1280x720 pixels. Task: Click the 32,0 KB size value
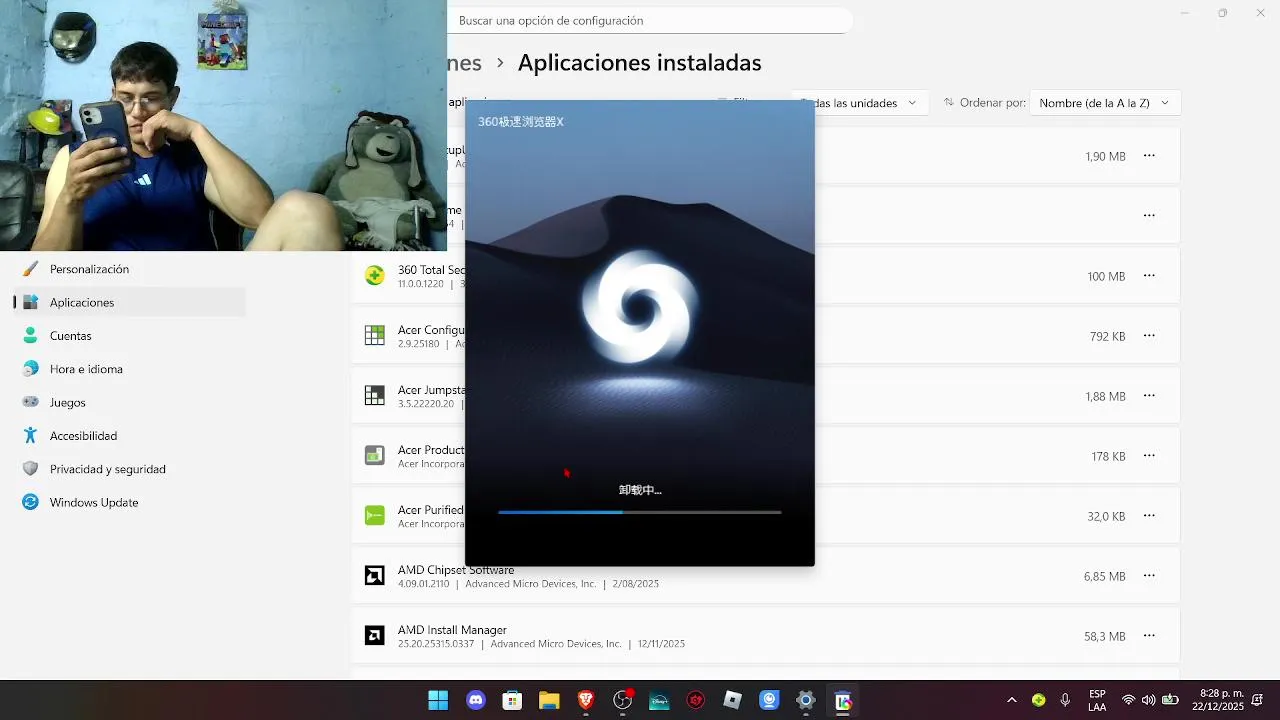pyautogui.click(x=1106, y=517)
